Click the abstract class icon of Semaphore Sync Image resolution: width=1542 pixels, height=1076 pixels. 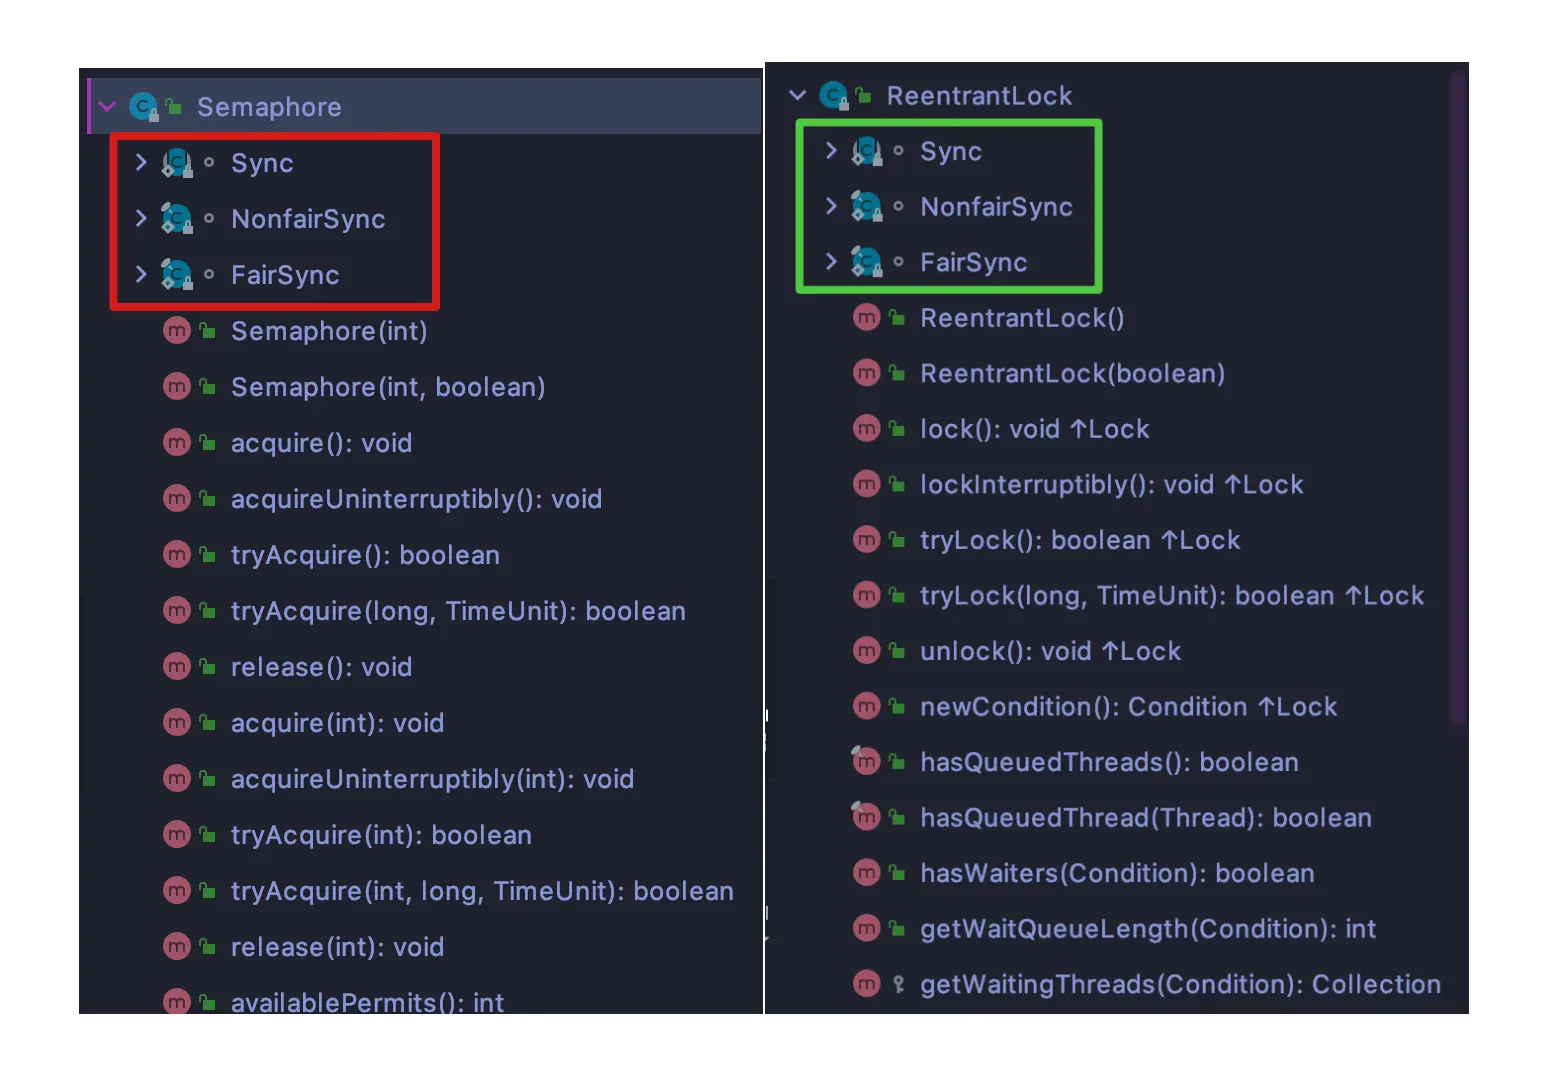[177, 162]
